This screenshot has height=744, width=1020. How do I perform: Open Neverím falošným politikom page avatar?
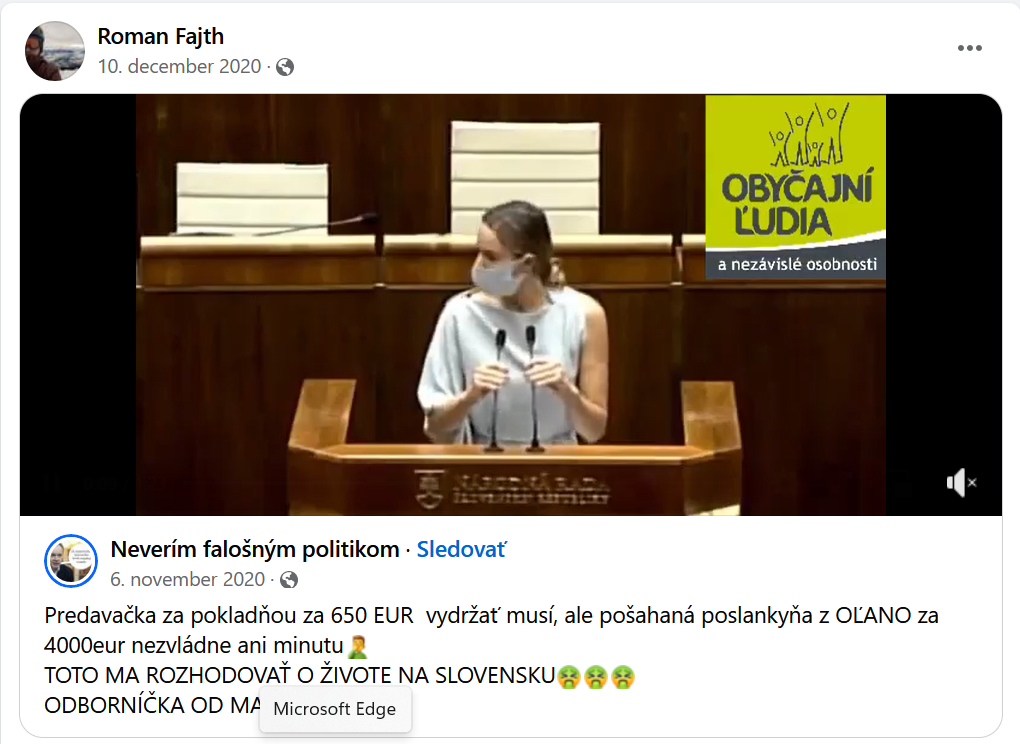71,561
